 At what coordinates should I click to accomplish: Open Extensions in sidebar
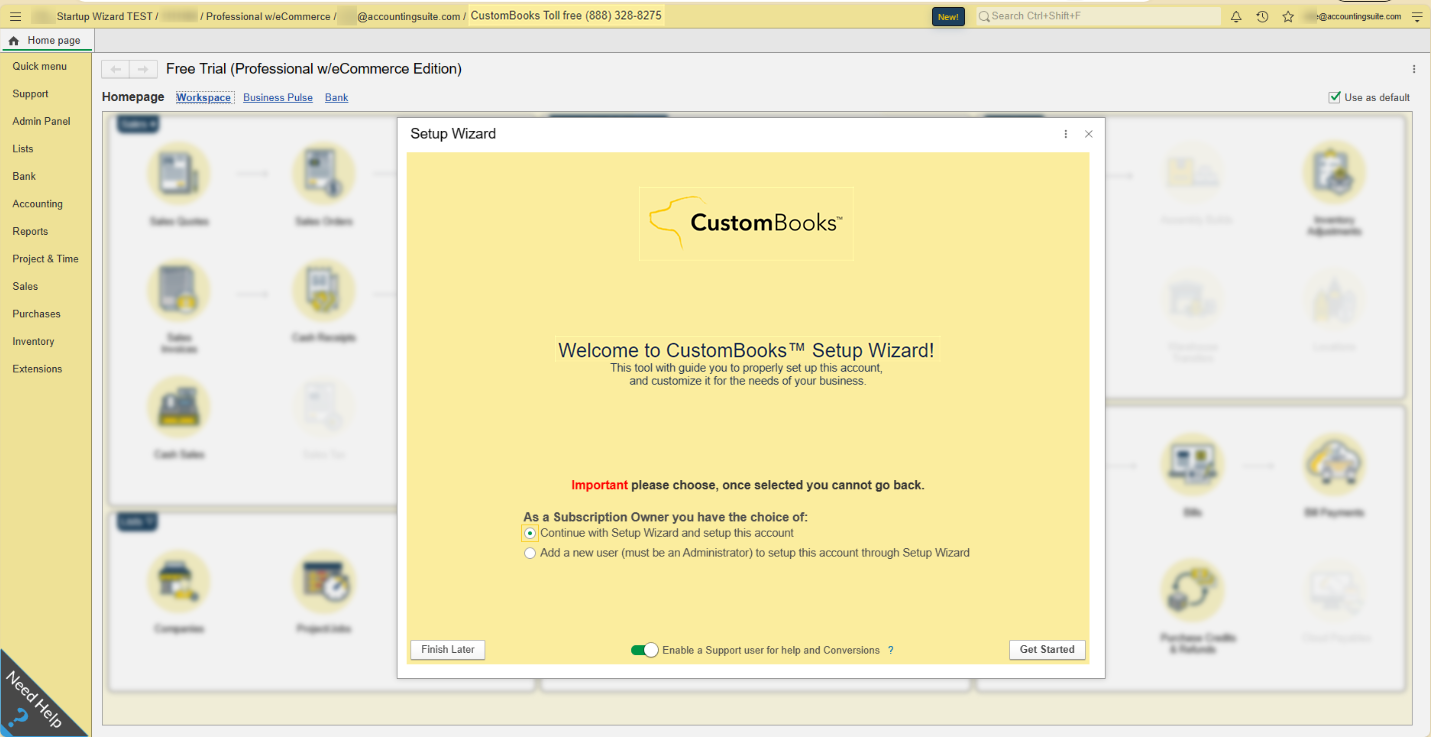click(37, 369)
